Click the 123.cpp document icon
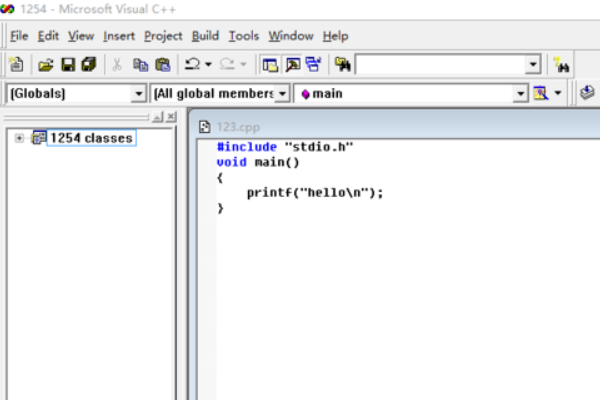The image size is (600, 400). click(205, 127)
